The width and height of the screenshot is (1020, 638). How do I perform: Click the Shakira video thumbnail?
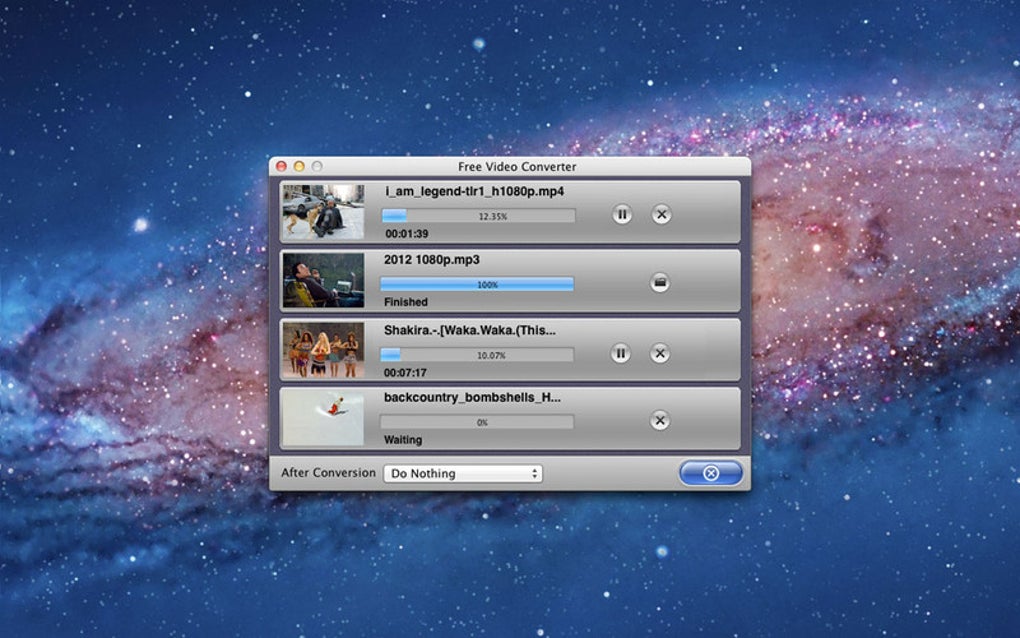coord(323,350)
